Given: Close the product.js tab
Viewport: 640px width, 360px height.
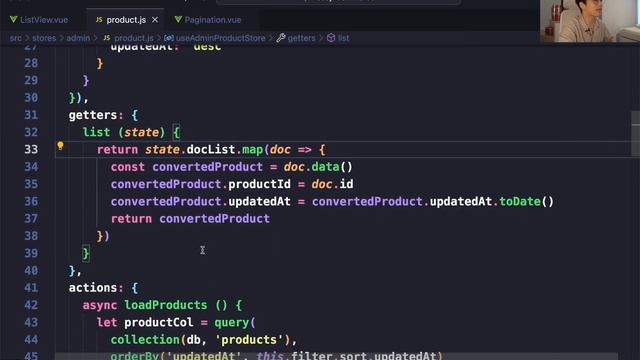Looking at the screenshot, I should point(155,20).
